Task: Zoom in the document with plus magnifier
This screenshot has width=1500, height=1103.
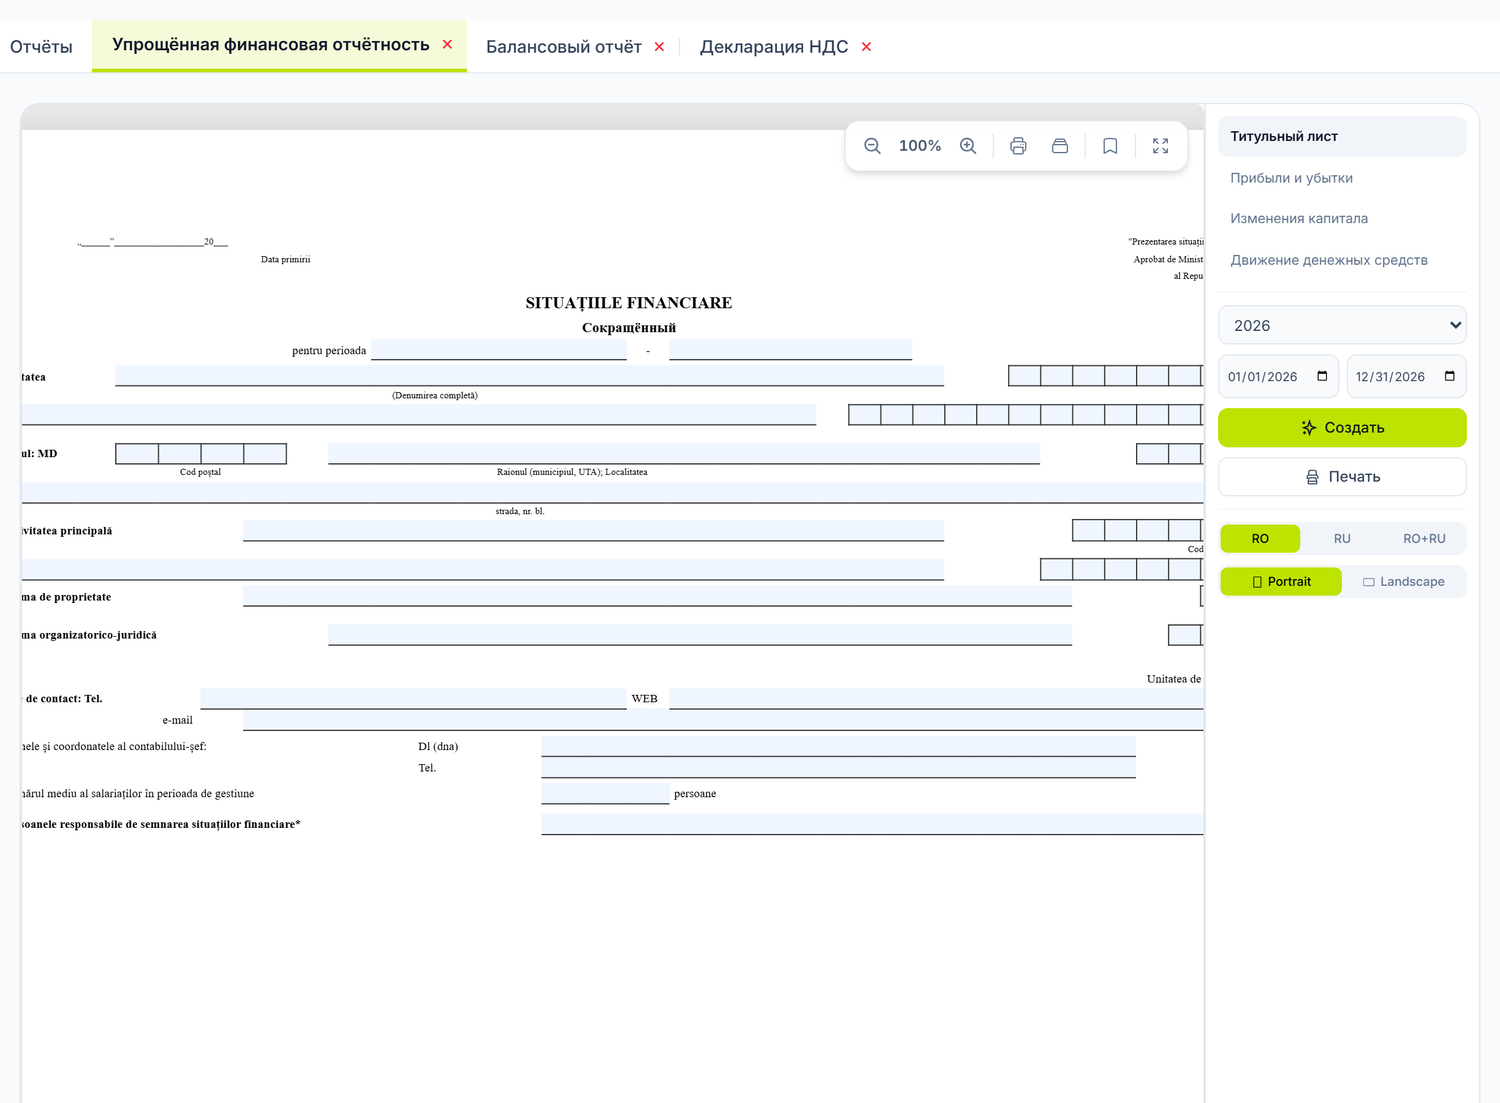Action: (x=968, y=146)
